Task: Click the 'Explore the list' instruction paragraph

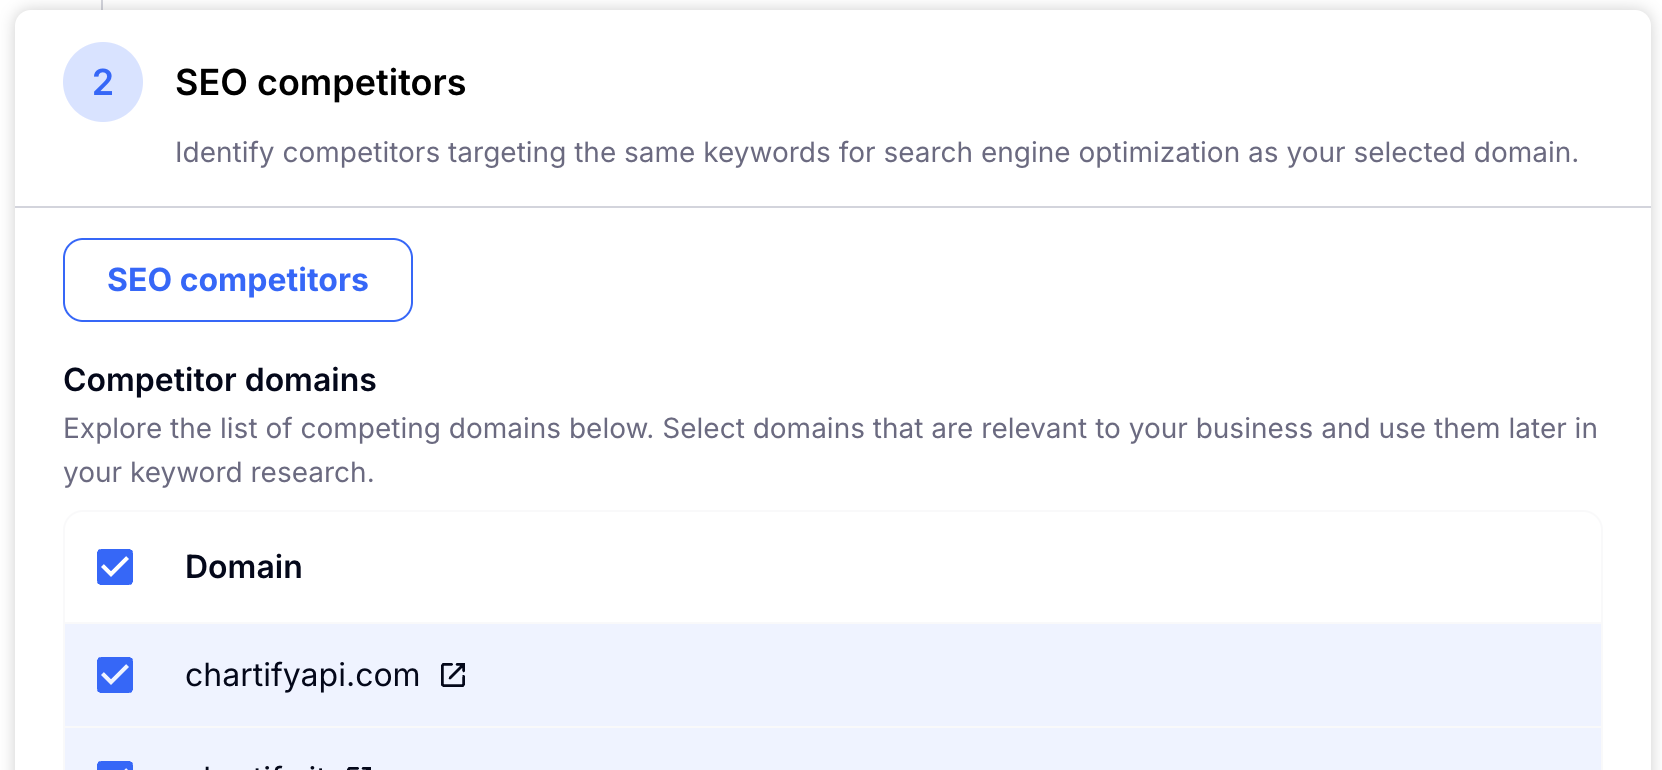Action: [x=830, y=429]
